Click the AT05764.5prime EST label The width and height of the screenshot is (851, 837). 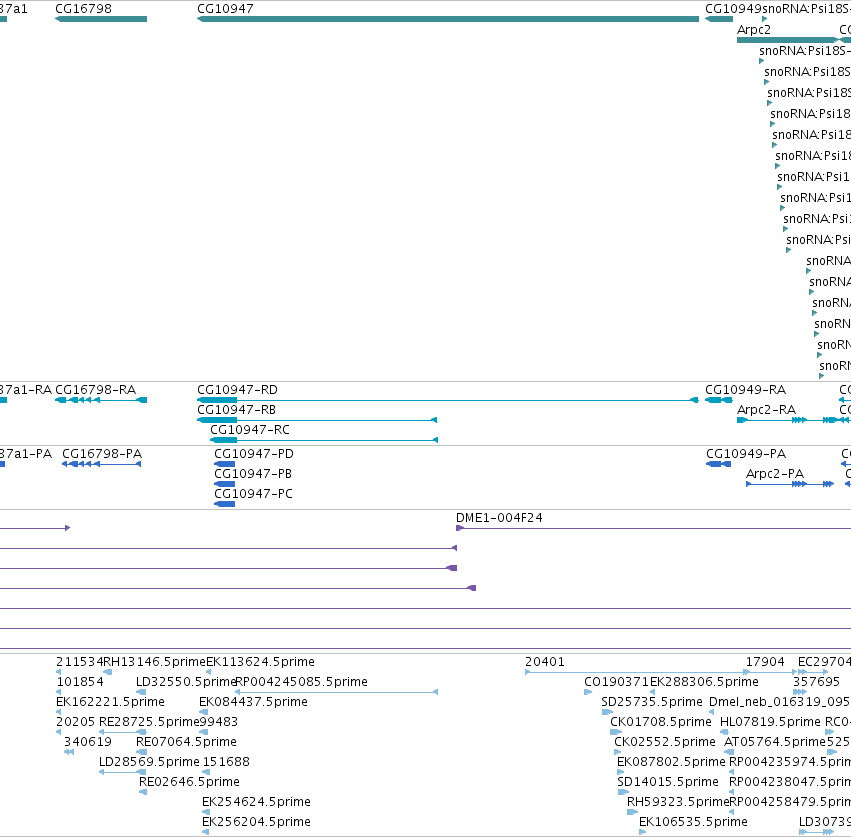(x=774, y=742)
